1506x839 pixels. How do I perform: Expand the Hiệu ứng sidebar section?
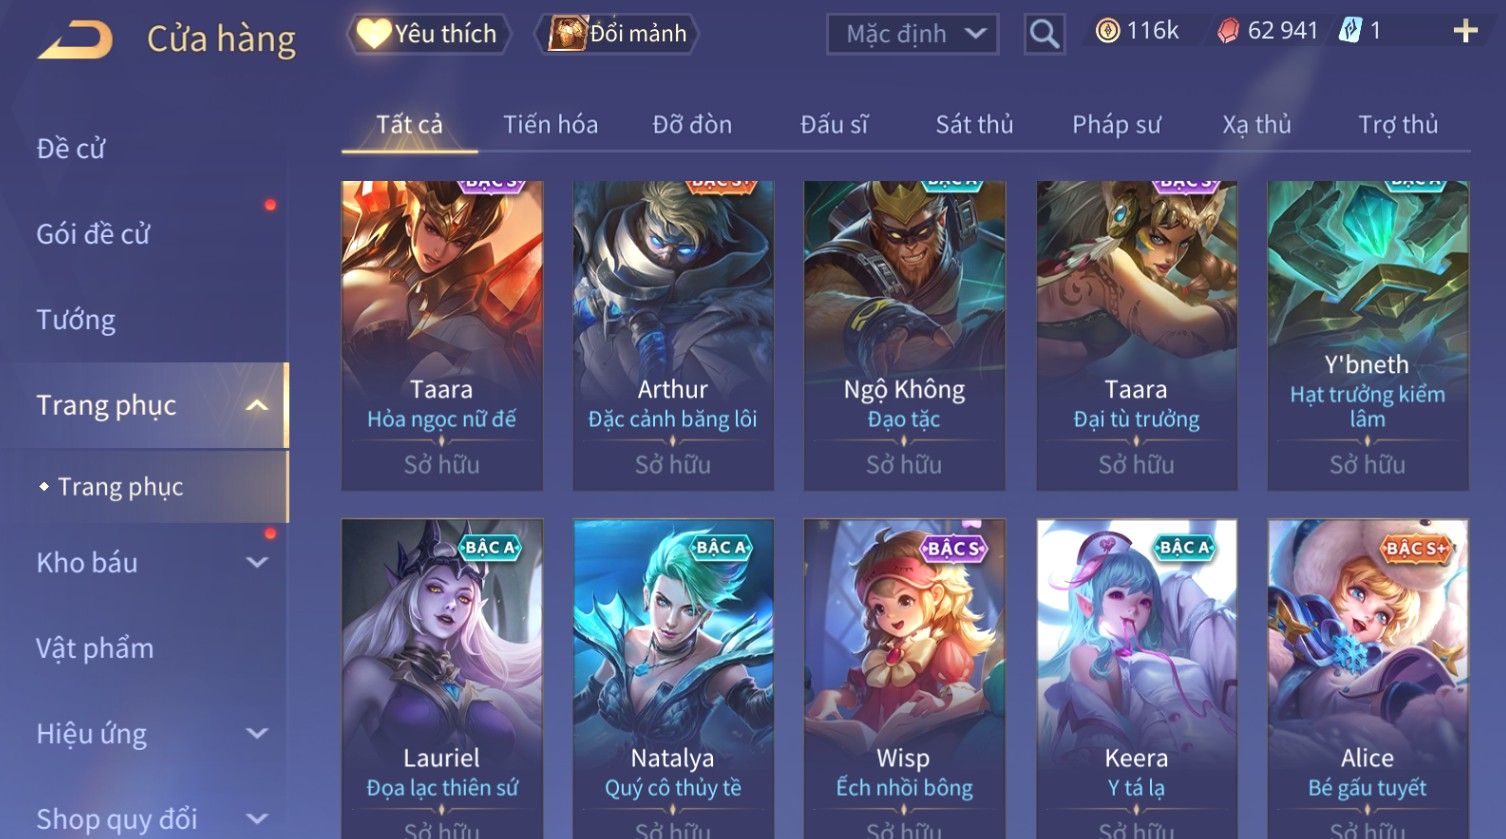click(257, 733)
